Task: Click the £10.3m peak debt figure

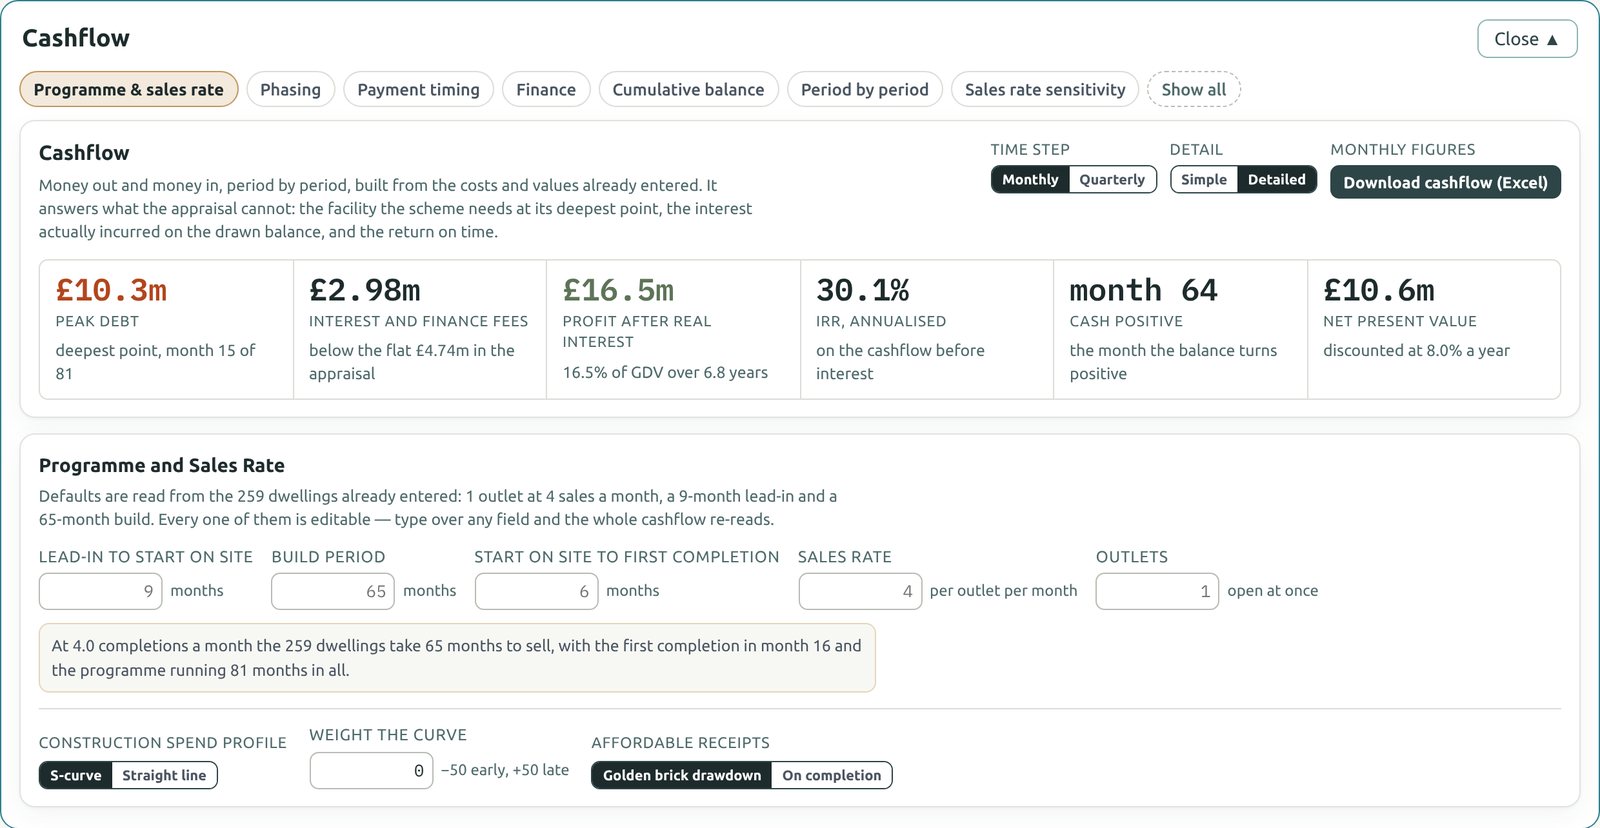Action: [111, 290]
